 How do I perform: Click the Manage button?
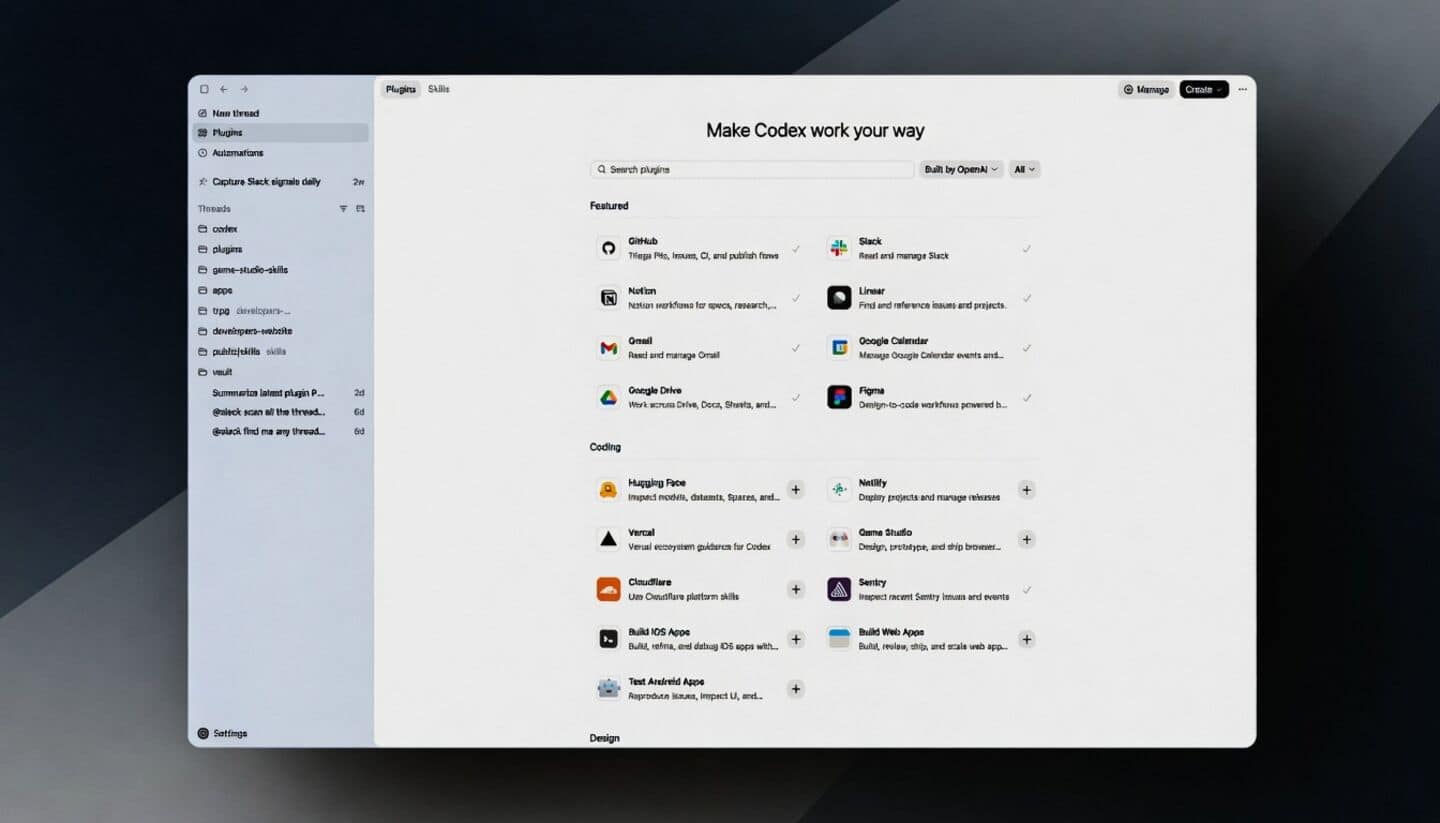point(1146,89)
